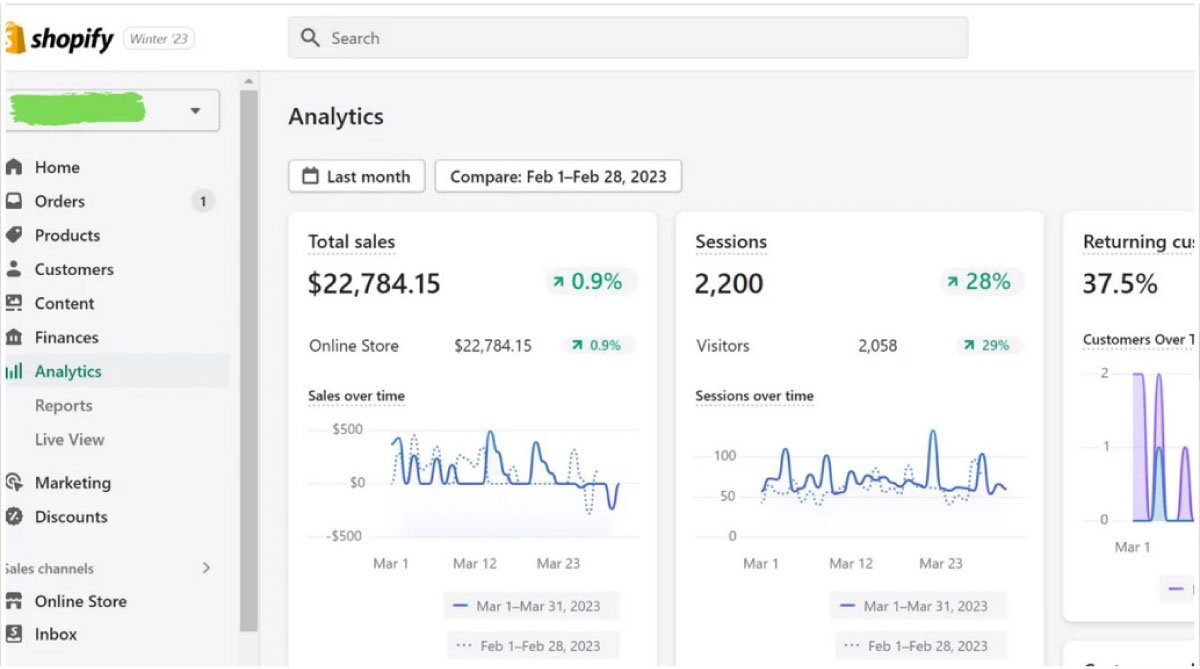Click the Discounts percent badge icon

coord(14,516)
